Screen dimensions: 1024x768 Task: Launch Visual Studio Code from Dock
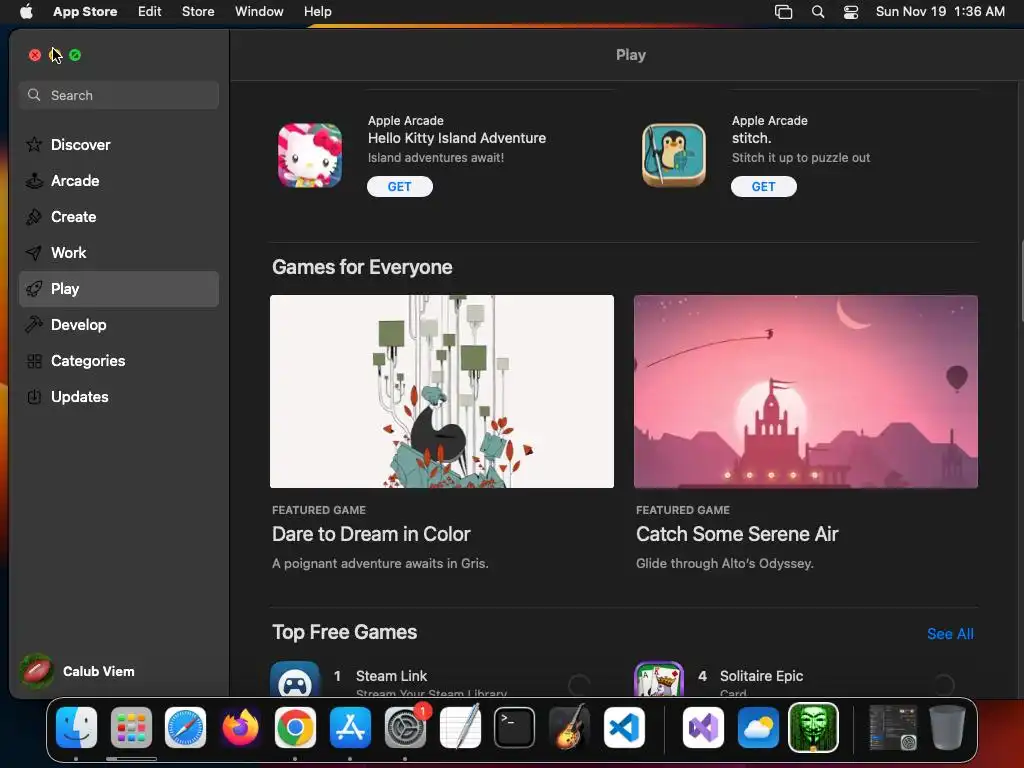(x=624, y=728)
